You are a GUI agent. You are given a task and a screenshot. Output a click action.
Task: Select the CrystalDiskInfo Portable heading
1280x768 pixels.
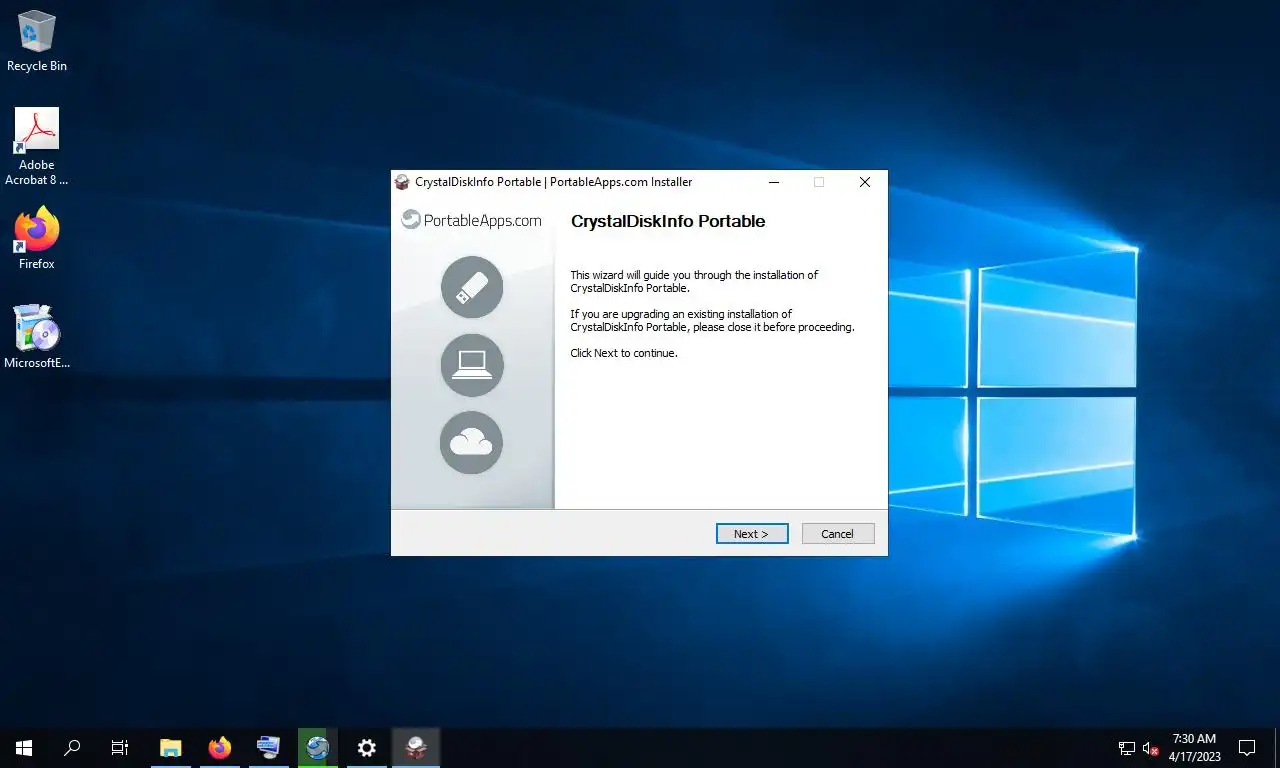tap(668, 222)
